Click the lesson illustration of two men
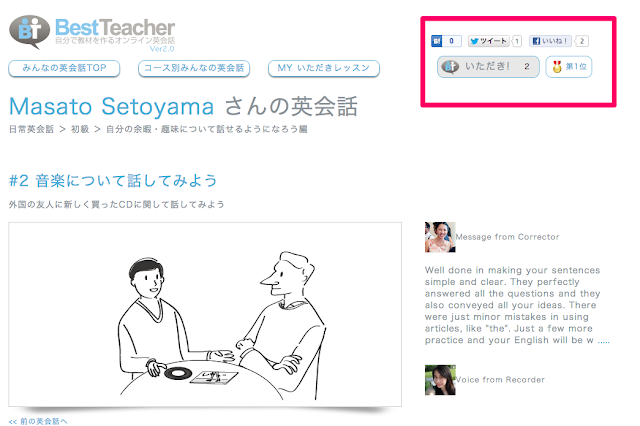This screenshot has height=426, width=640. (205, 314)
